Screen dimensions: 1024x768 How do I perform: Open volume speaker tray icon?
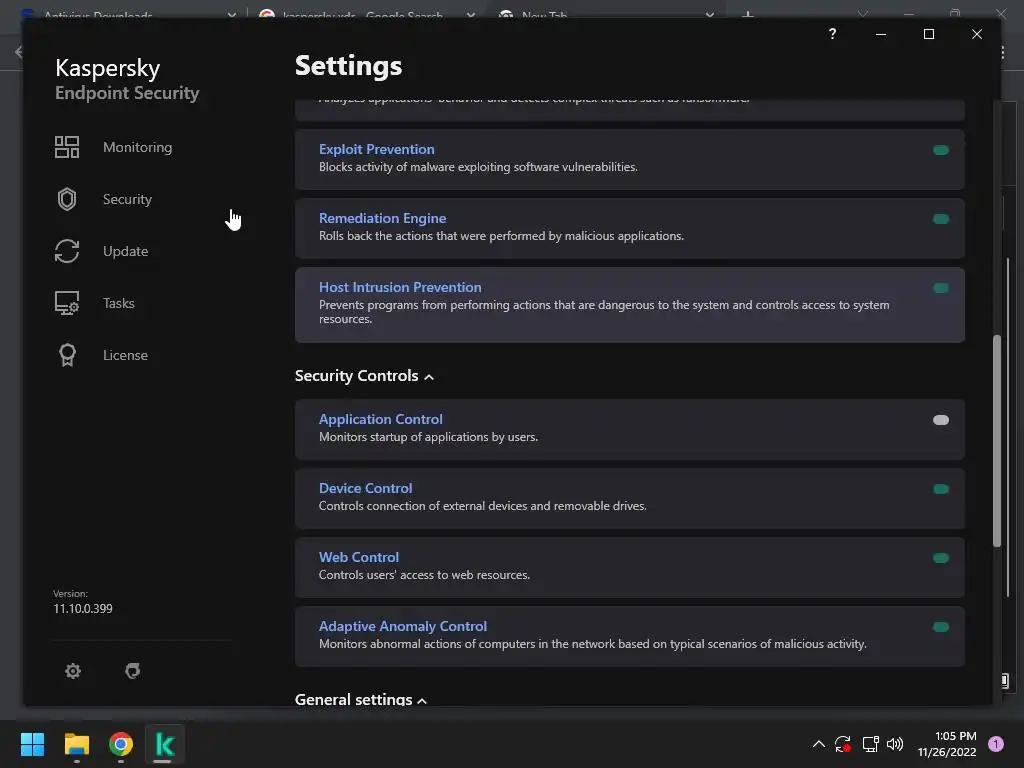(x=895, y=744)
